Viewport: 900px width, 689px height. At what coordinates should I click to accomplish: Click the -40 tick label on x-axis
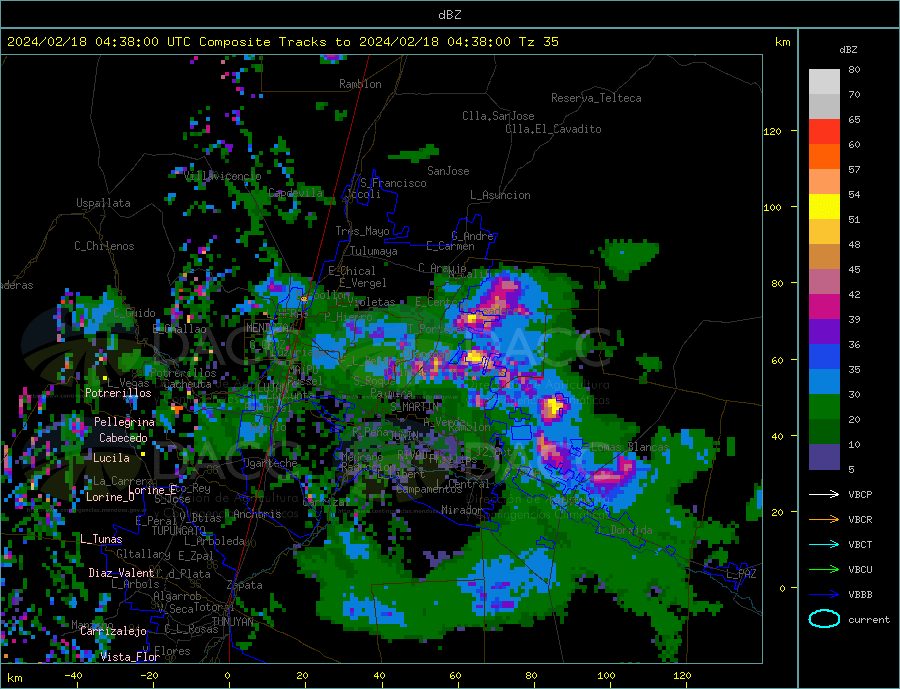tap(73, 676)
